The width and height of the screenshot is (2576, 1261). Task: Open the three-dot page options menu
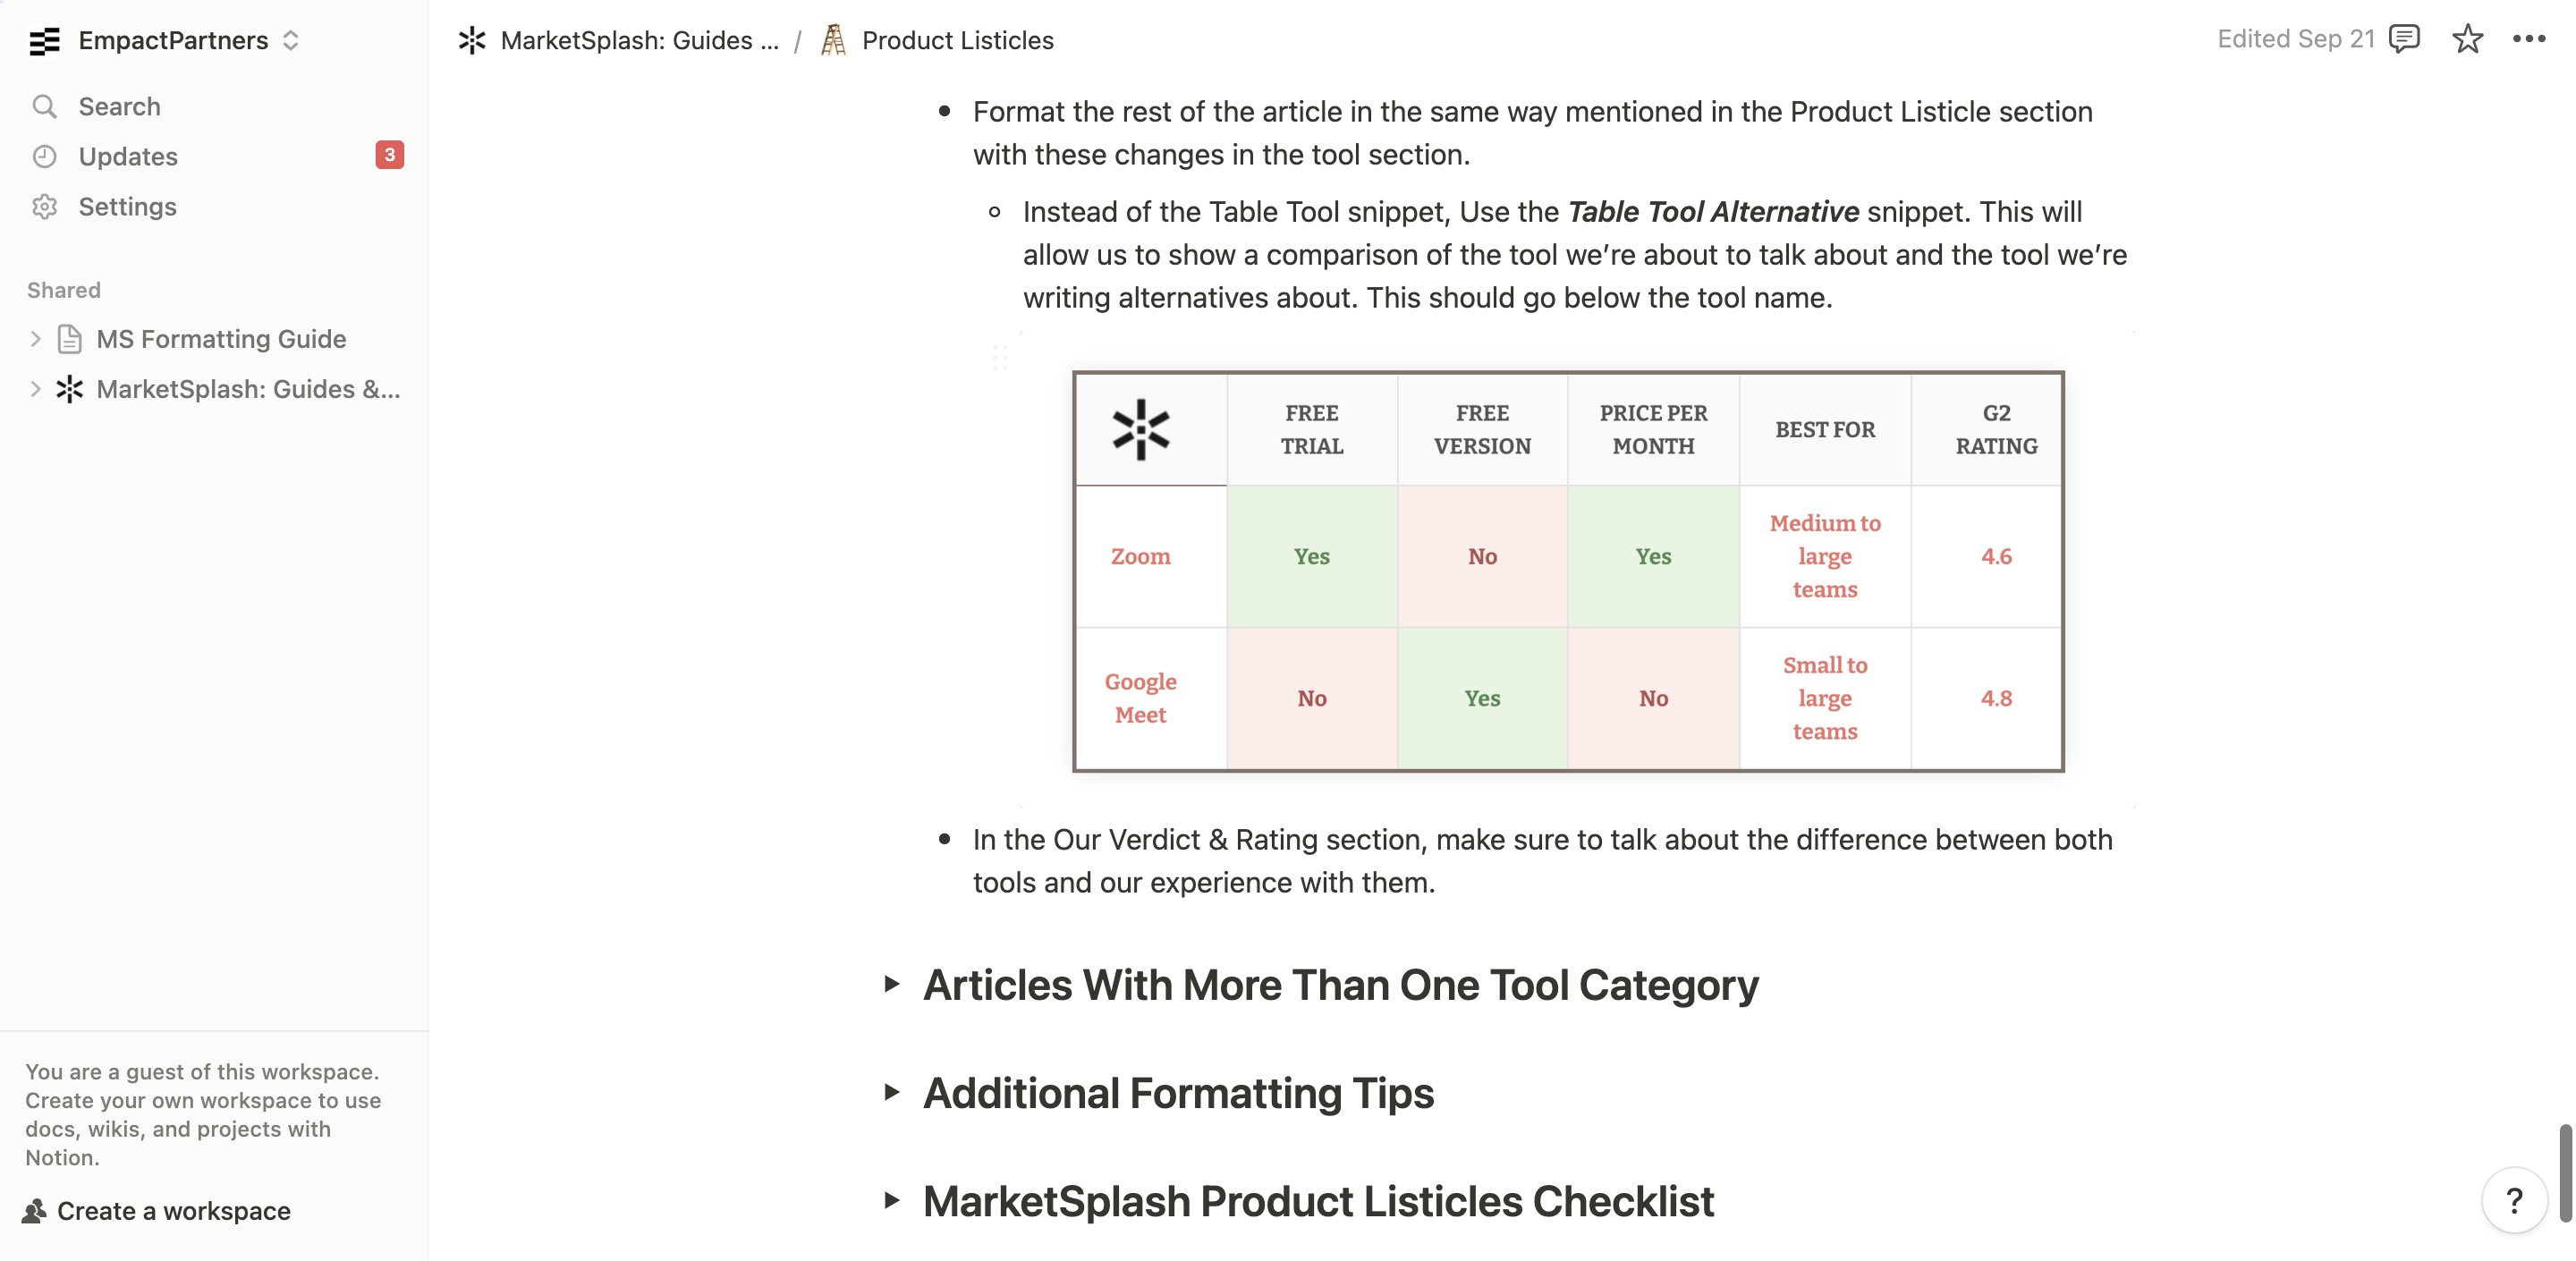click(x=2529, y=39)
